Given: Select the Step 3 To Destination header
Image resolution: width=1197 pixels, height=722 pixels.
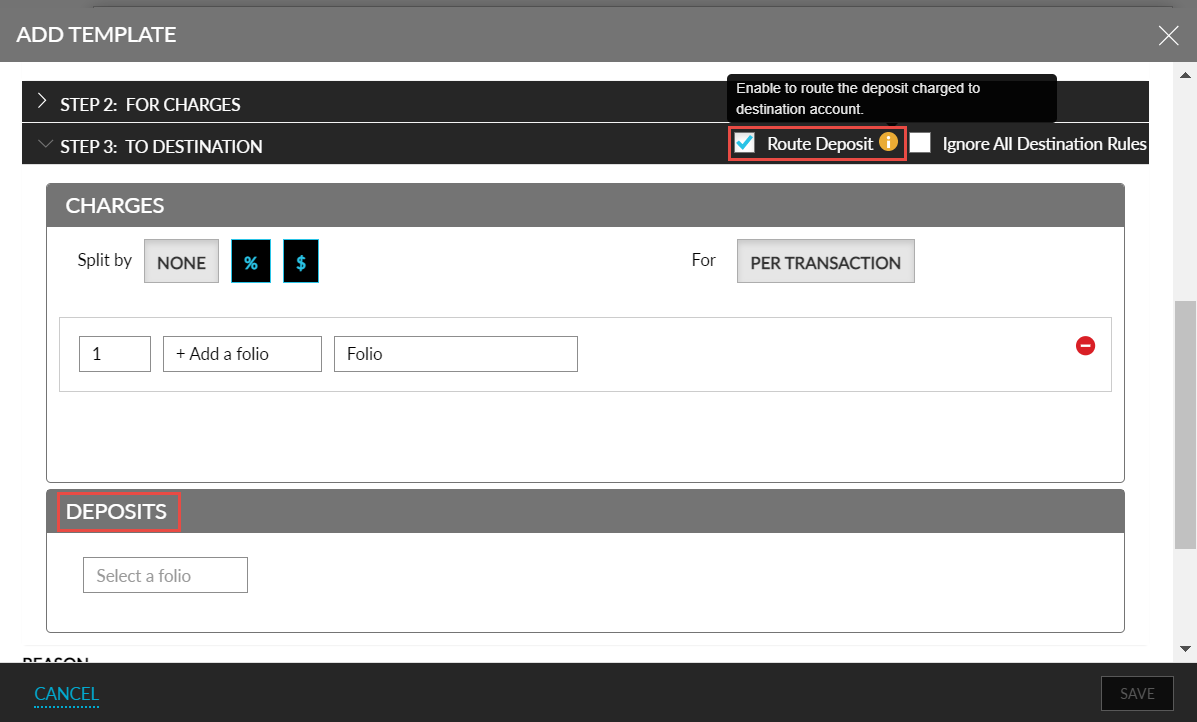Looking at the screenshot, I should [x=161, y=146].
